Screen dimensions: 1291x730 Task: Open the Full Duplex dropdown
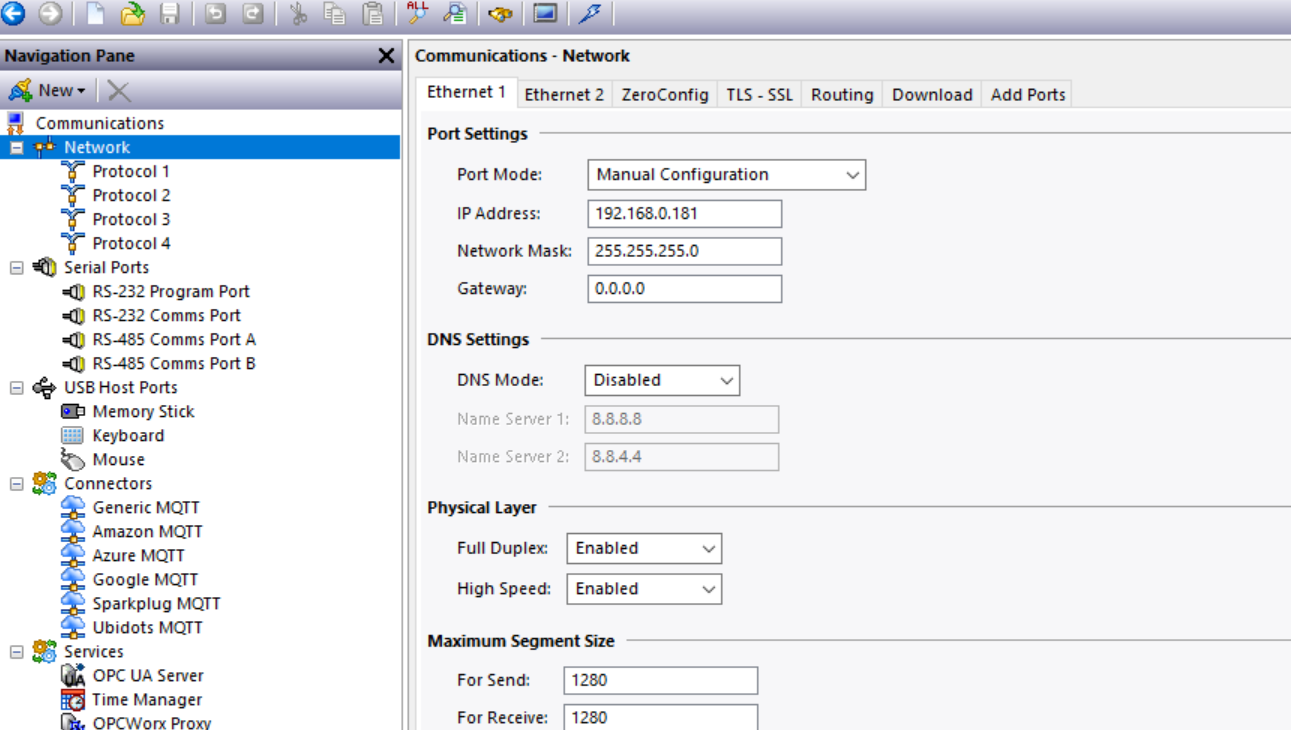644,548
